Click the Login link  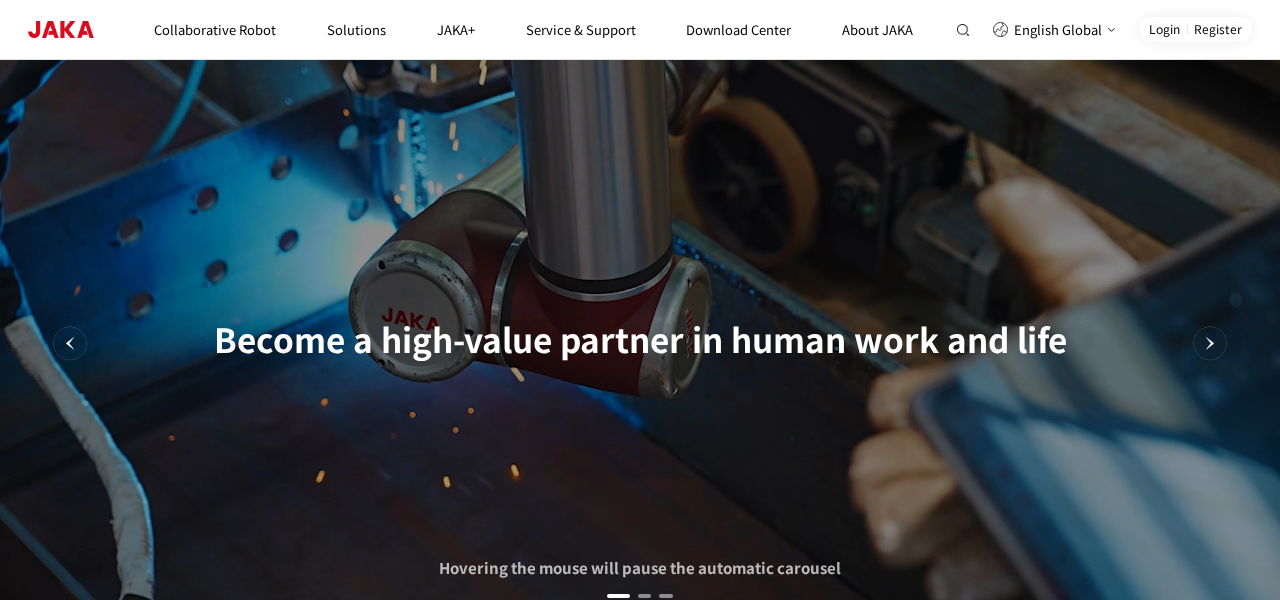pyautogui.click(x=1164, y=30)
